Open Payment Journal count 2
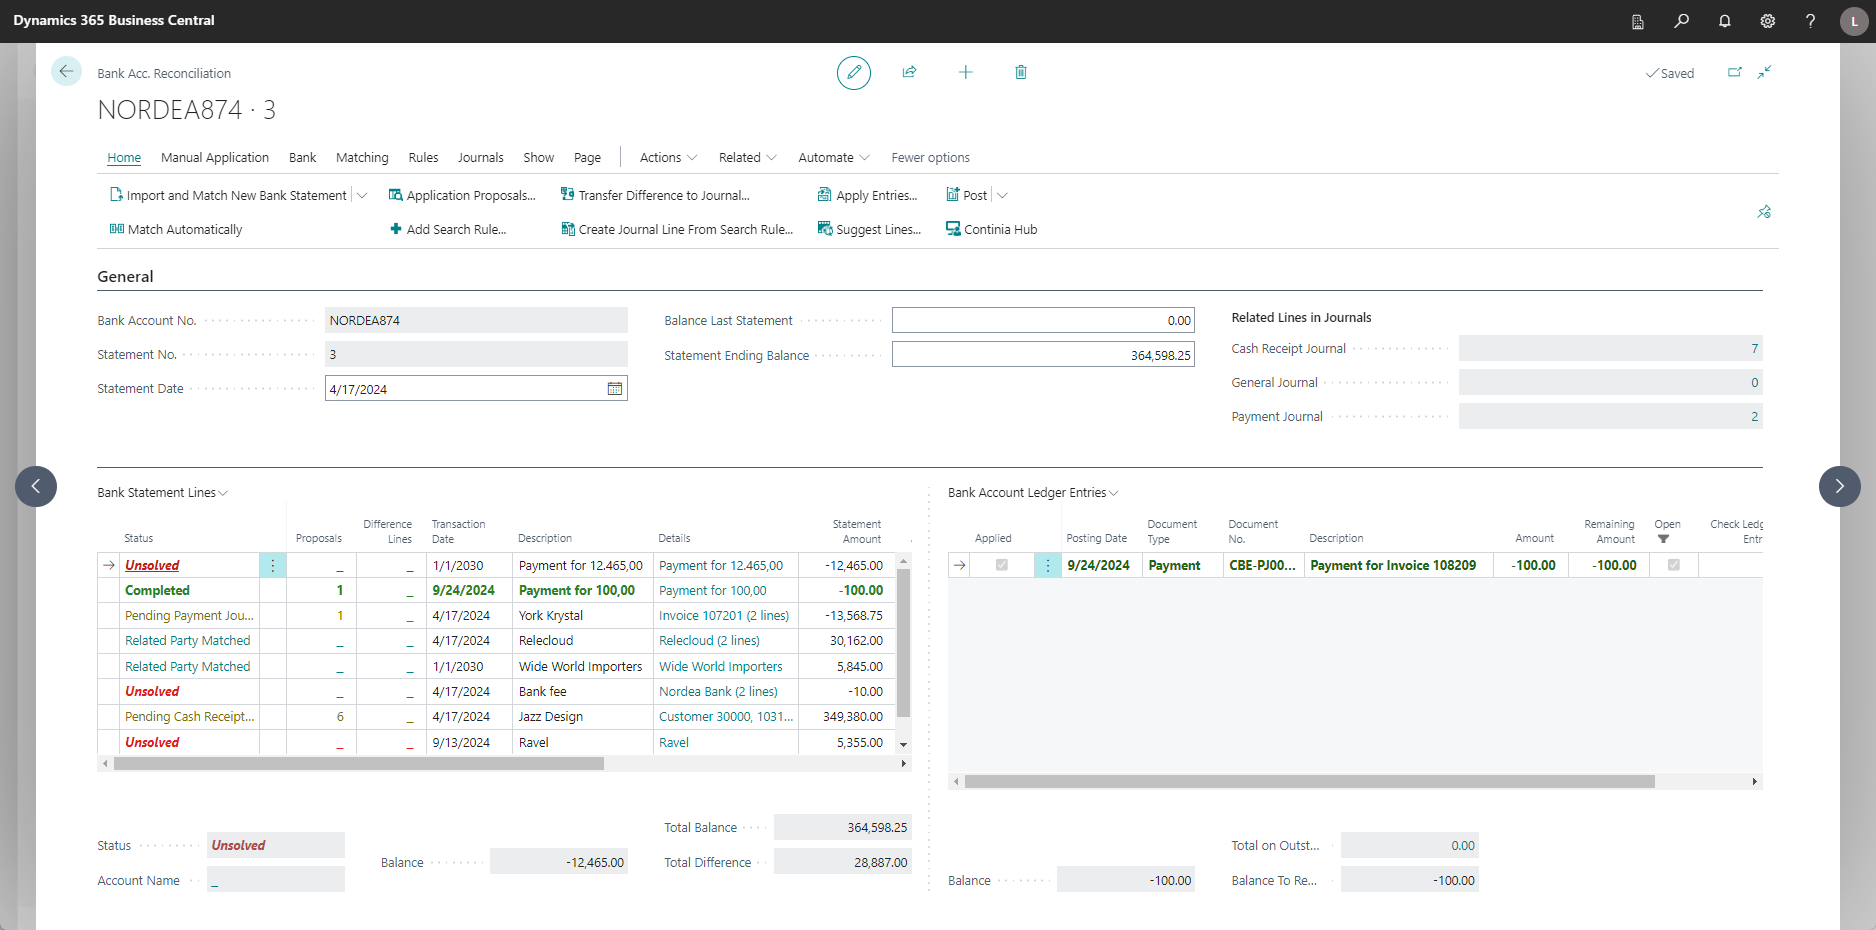 pos(1754,416)
